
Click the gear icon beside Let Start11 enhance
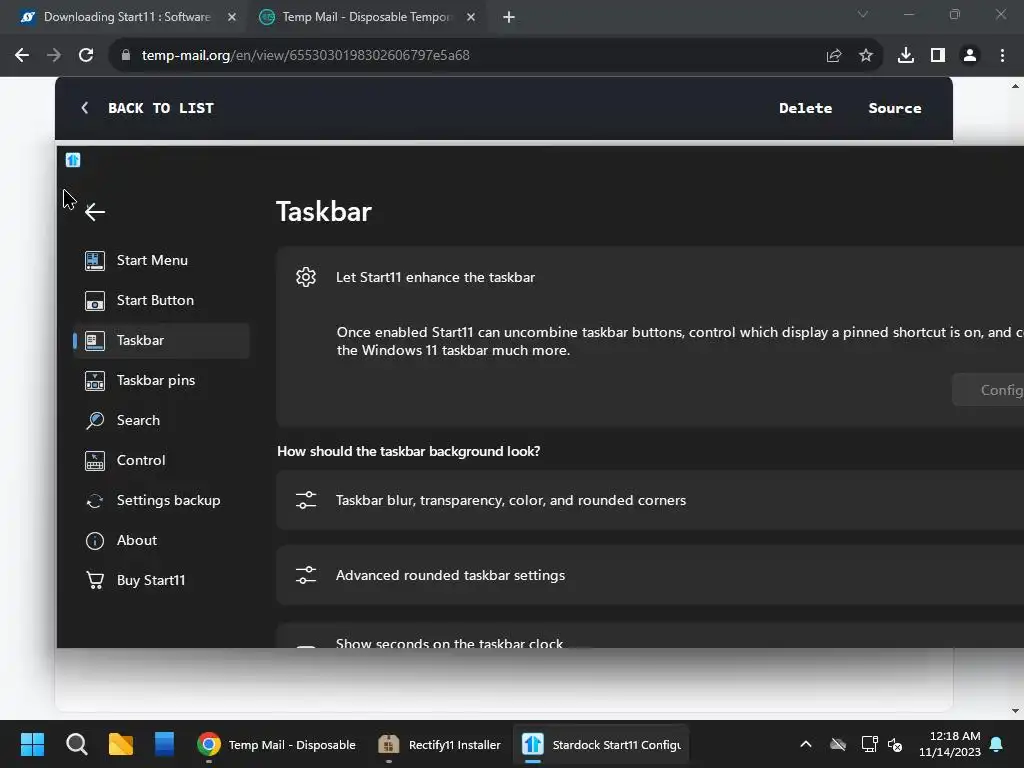tap(306, 277)
